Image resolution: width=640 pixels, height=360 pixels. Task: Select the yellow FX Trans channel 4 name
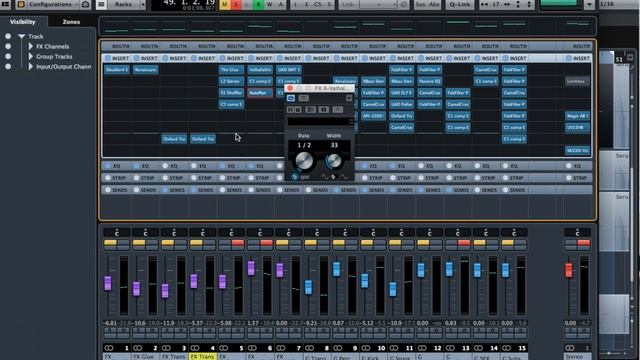click(202, 356)
